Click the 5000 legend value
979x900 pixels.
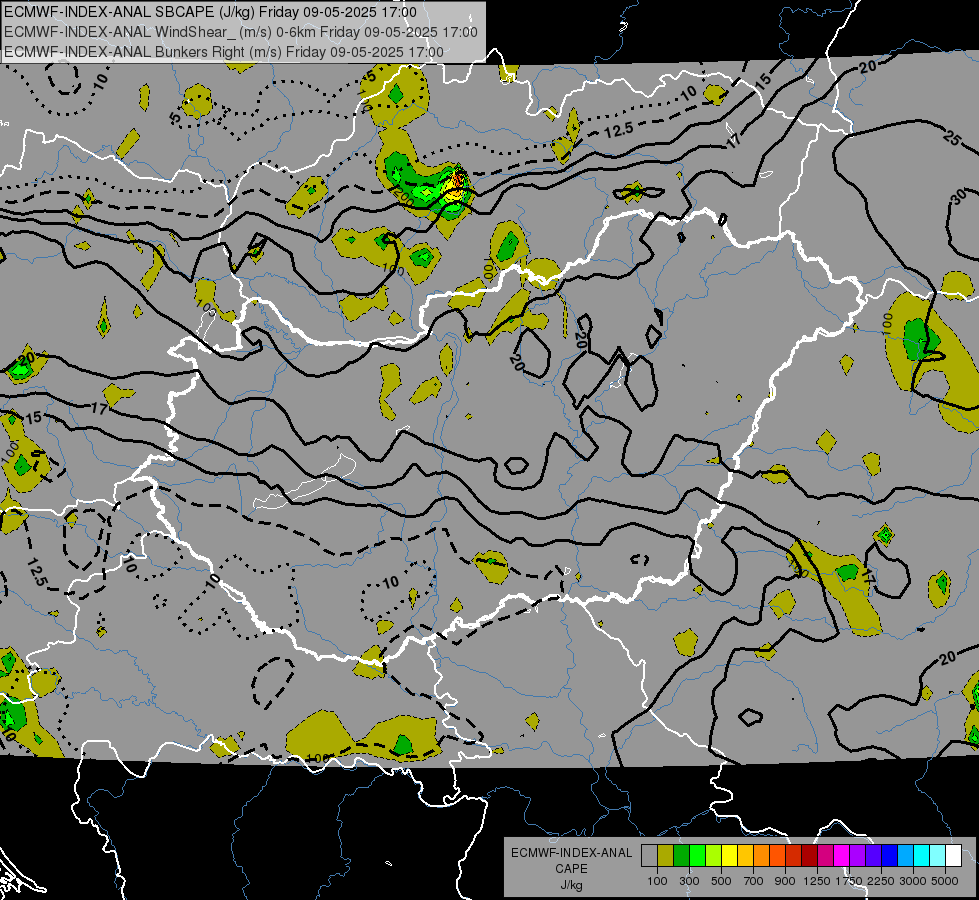pyautogui.click(x=945, y=881)
